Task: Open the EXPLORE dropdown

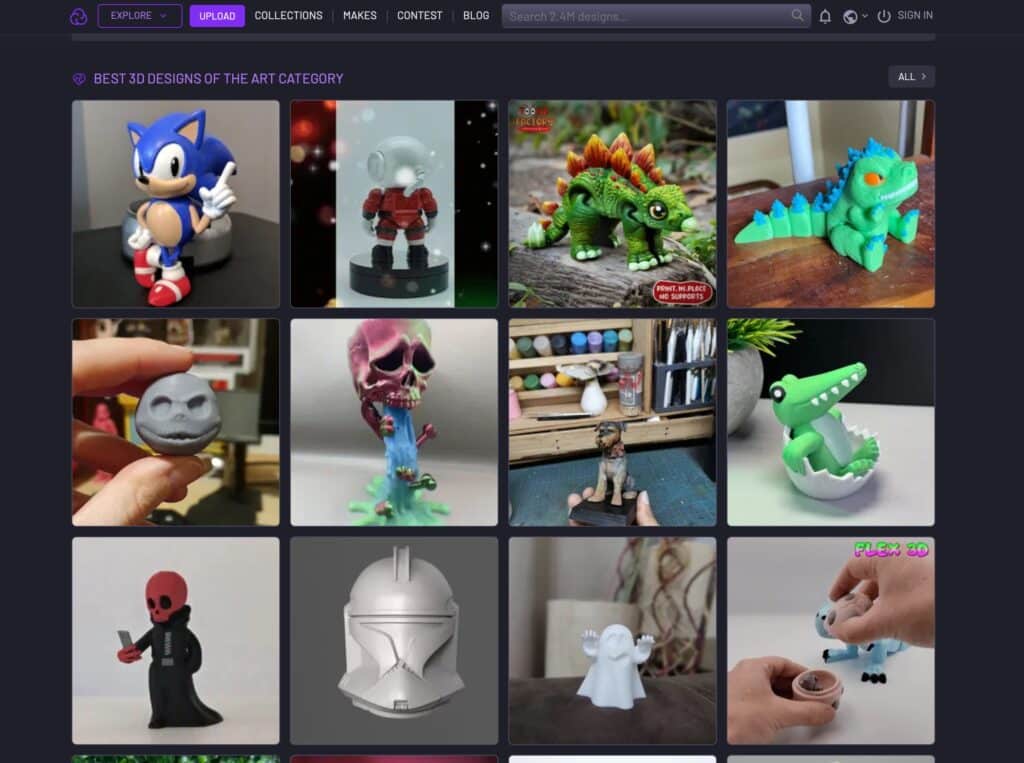Action: pyautogui.click(x=139, y=16)
